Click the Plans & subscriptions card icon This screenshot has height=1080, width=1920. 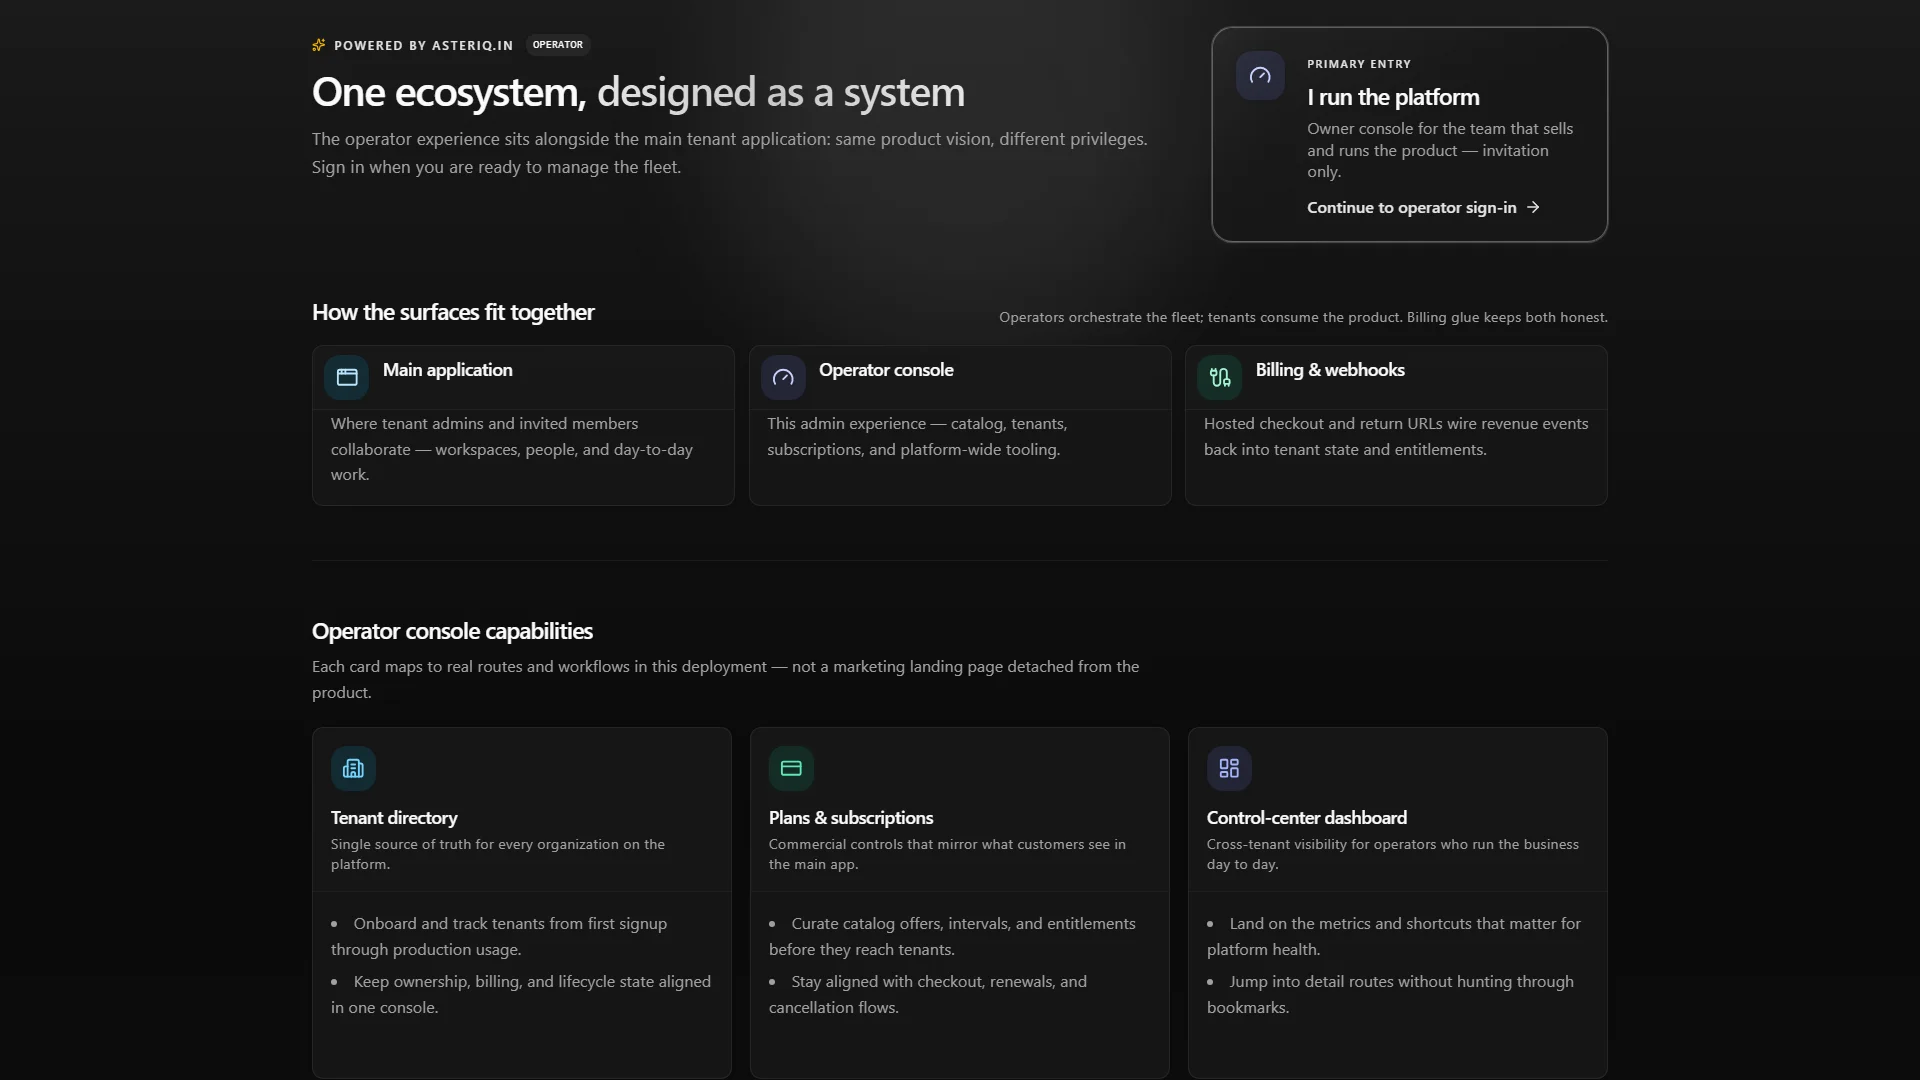pos(791,768)
